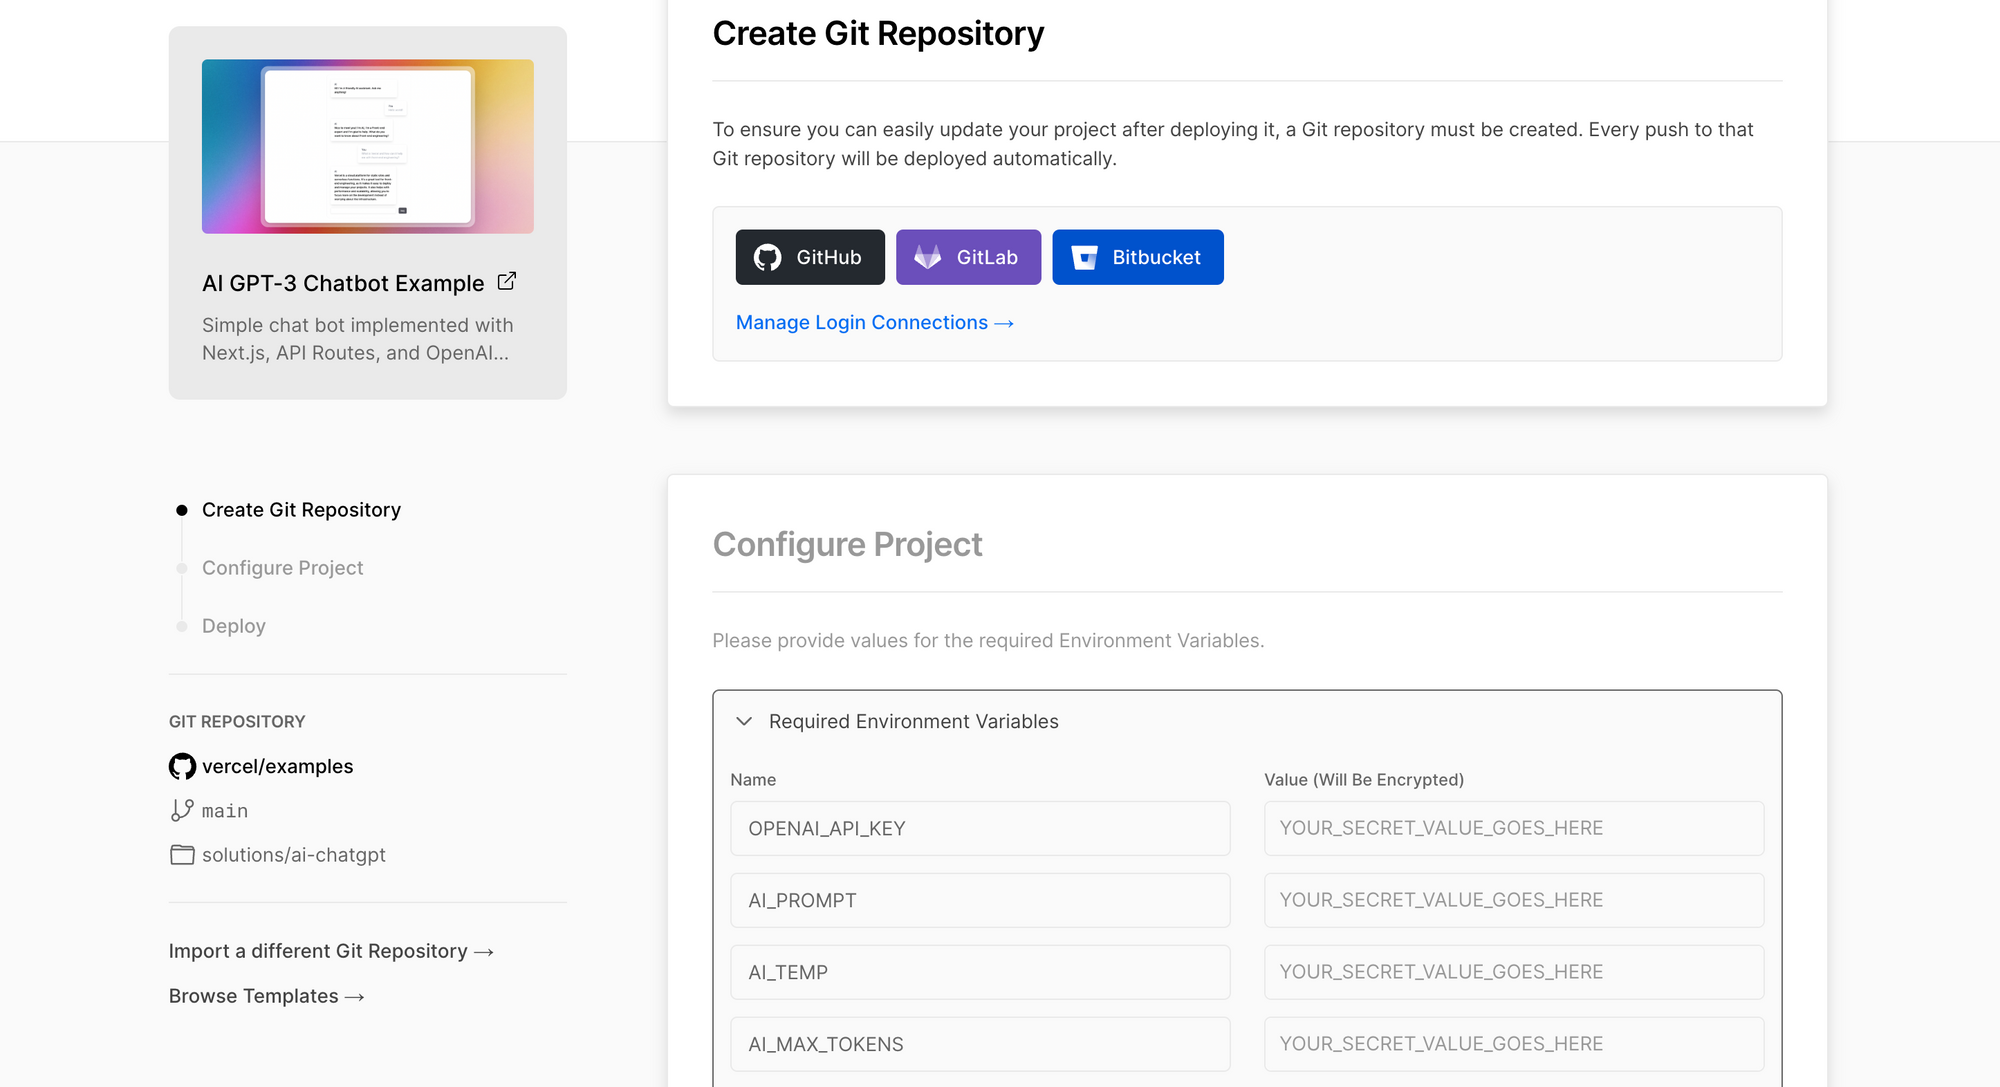Click the AI_MAX_TOKENS value field
Image resolution: width=2000 pixels, height=1087 pixels.
point(1513,1043)
